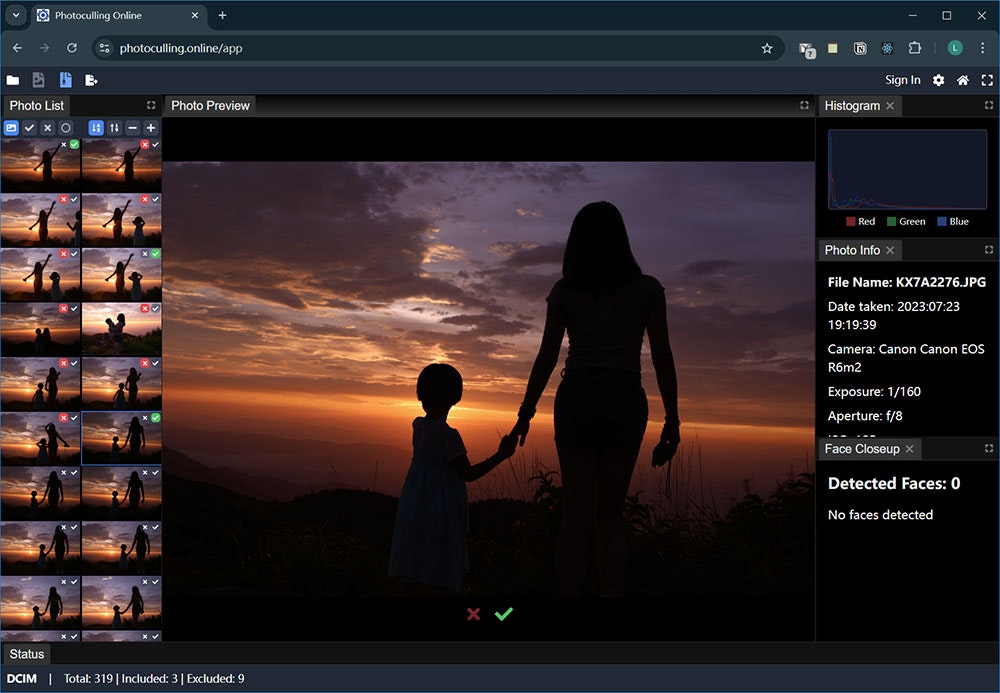Close the Photoculling Online browser tab

pyautogui.click(x=195, y=15)
